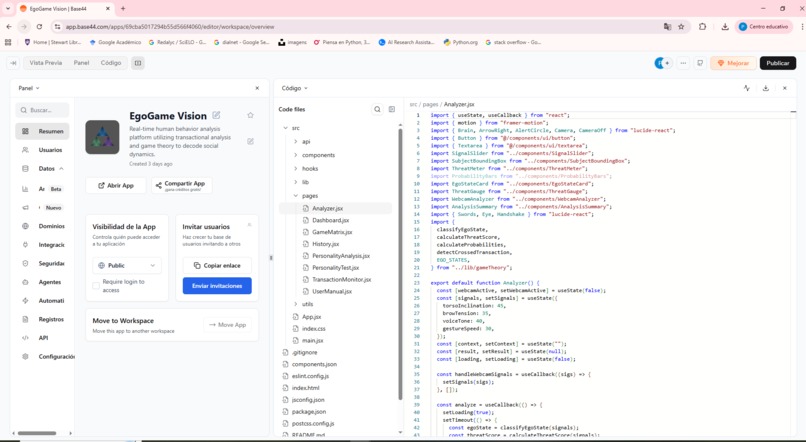Open Dashboard.jsx file
This screenshot has height=442, width=806.
(x=331, y=220)
